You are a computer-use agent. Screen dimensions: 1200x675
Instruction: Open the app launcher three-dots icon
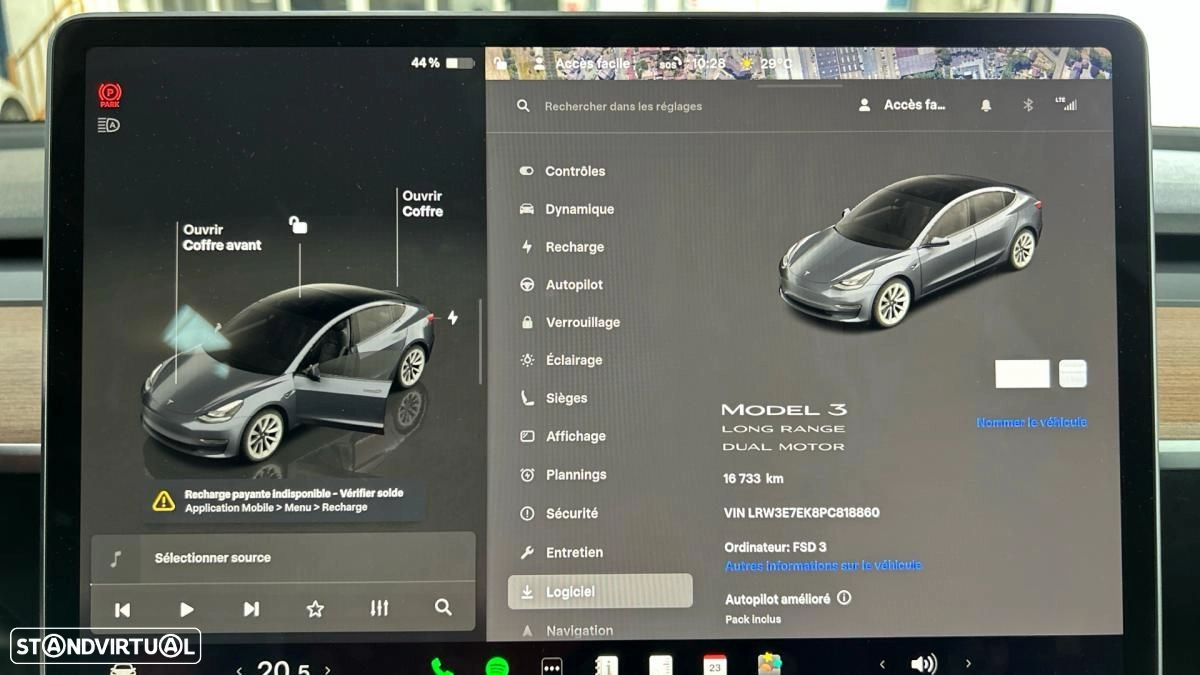point(552,666)
